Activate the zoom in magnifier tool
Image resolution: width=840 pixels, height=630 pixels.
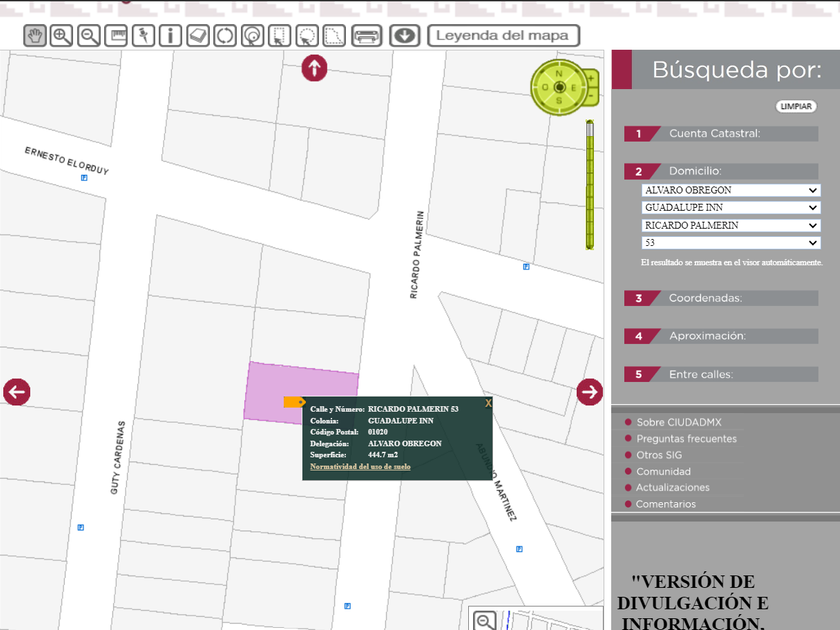[x=62, y=36]
